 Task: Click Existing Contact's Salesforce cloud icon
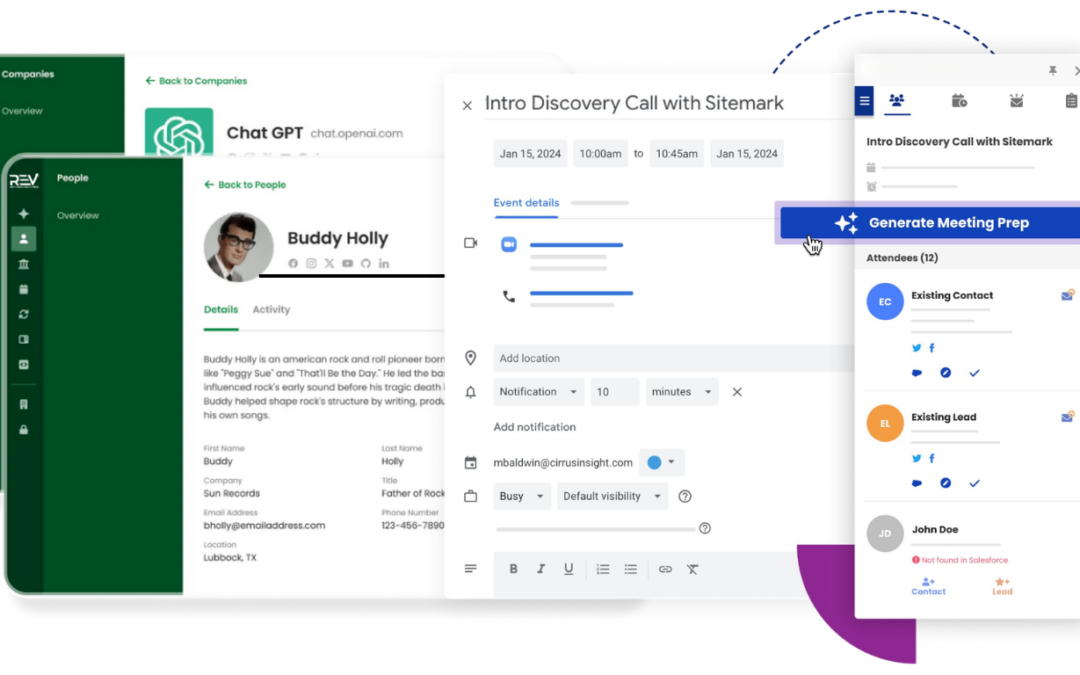(917, 373)
